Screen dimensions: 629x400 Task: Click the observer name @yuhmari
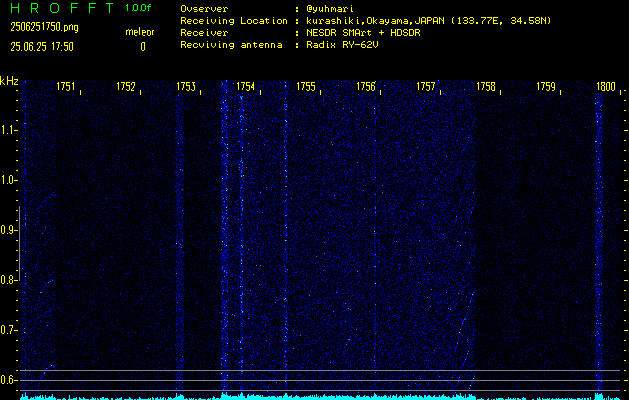point(330,9)
